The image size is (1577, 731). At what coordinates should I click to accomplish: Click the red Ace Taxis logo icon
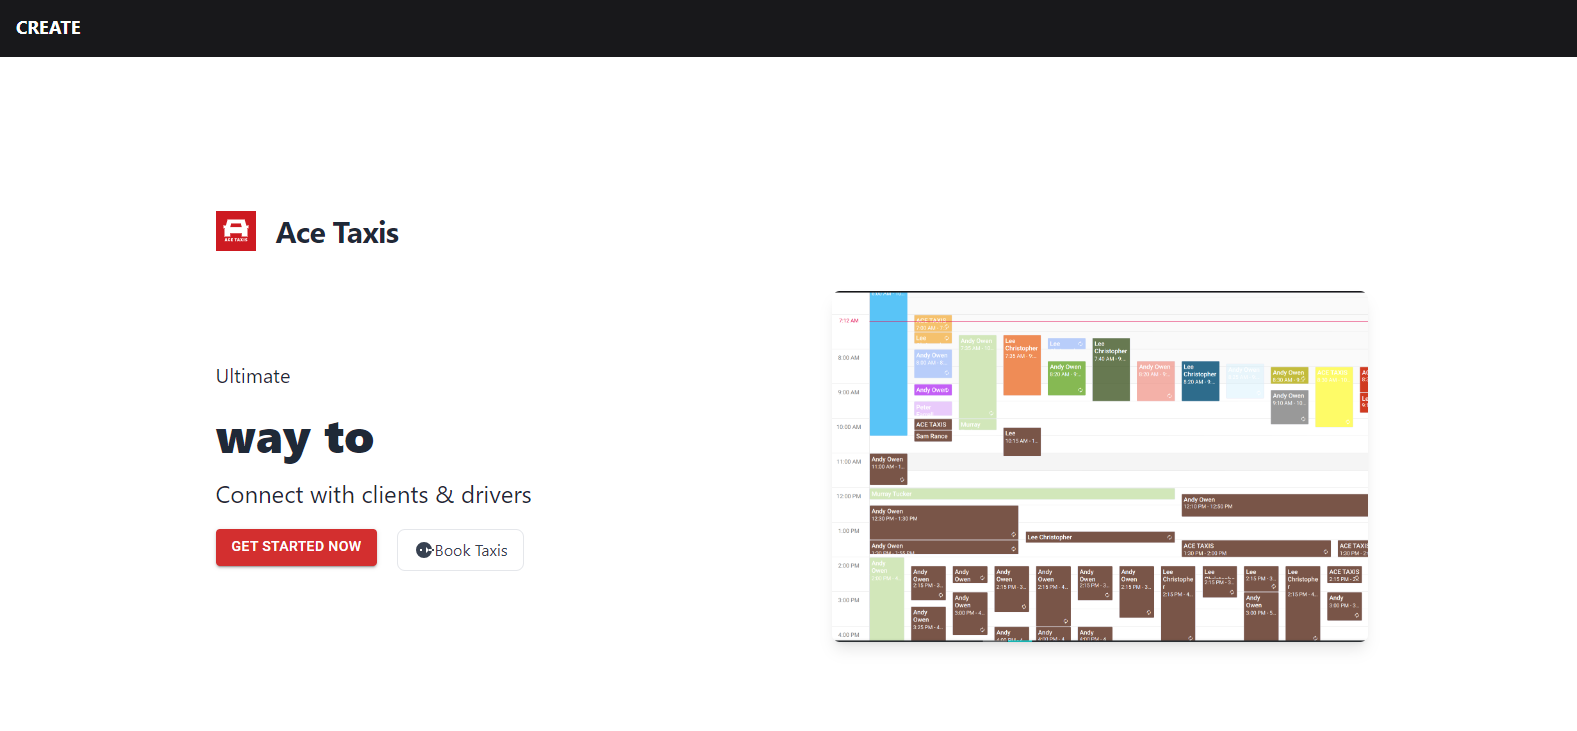[236, 231]
